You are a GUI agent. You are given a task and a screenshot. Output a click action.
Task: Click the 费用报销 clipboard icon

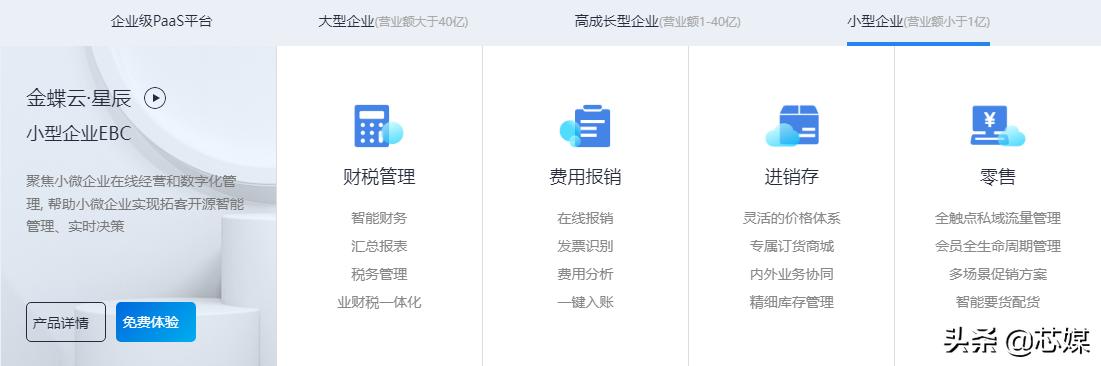point(585,126)
